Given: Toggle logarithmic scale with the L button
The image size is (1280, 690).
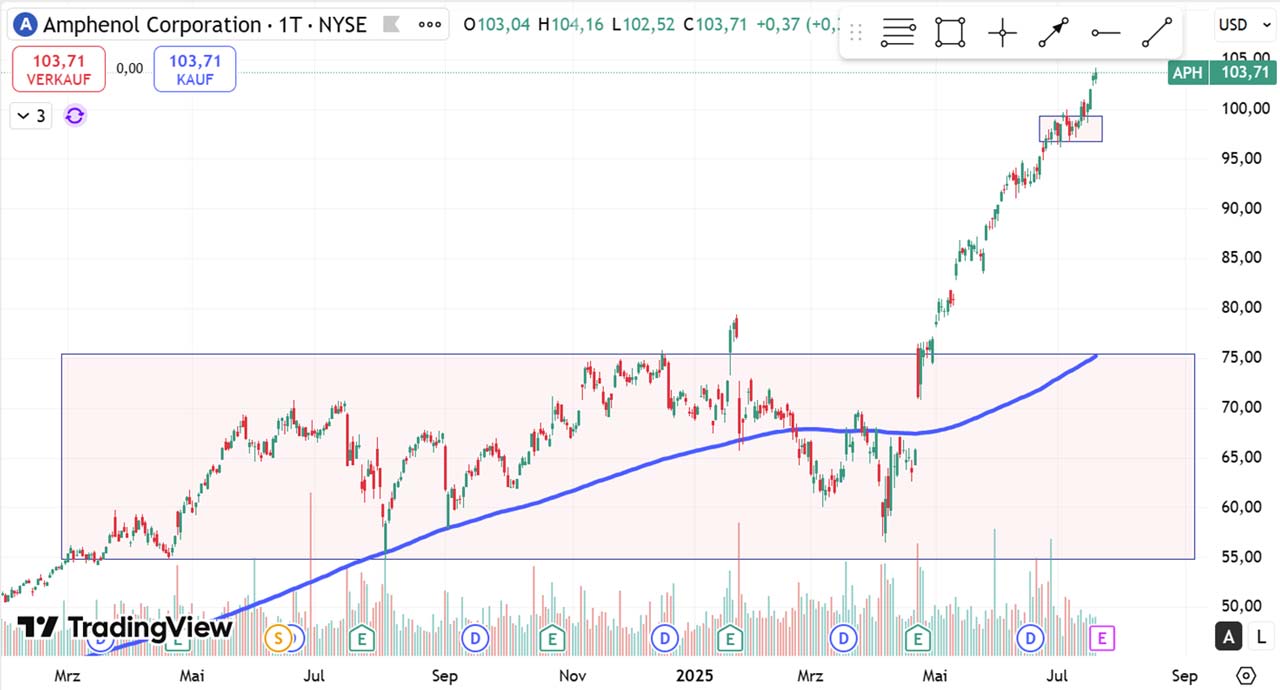Looking at the screenshot, I should [1261, 636].
